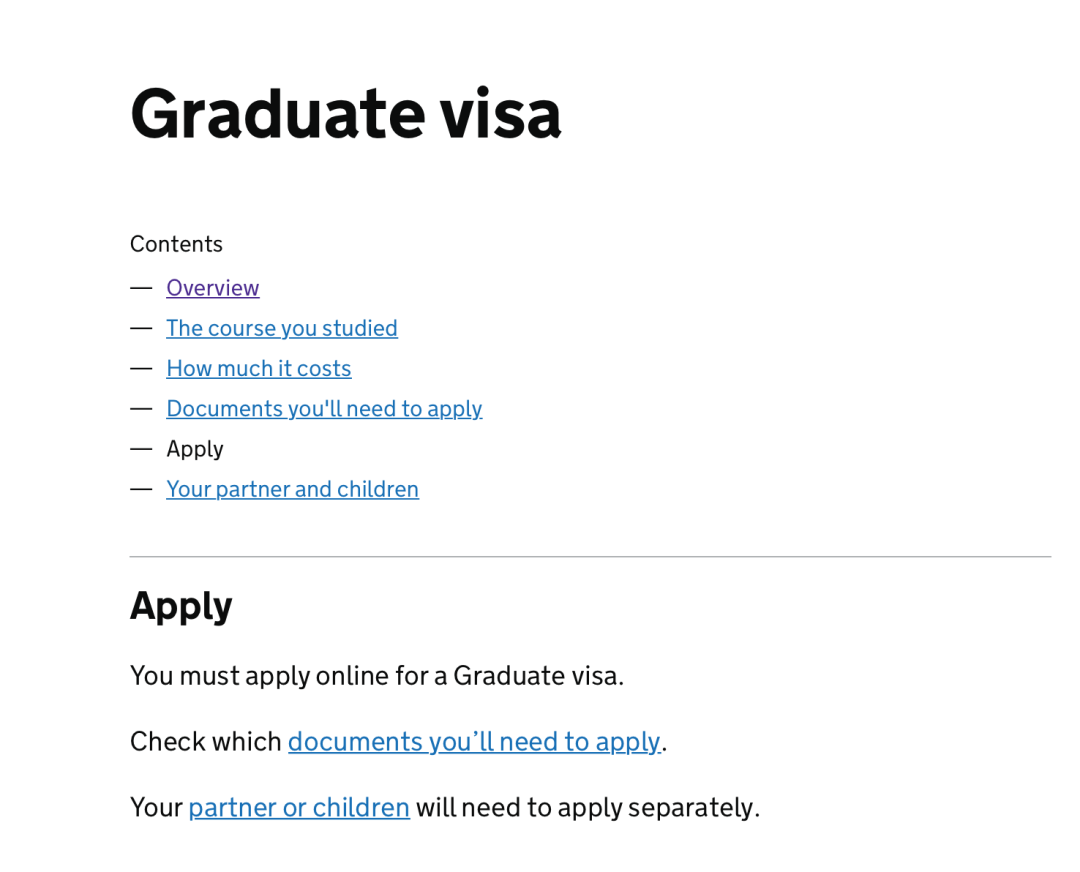The height and width of the screenshot is (872, 1080).
Task: Click the dash before the Documents contents link
Action: pyautogui.click(x=141, y=409)
